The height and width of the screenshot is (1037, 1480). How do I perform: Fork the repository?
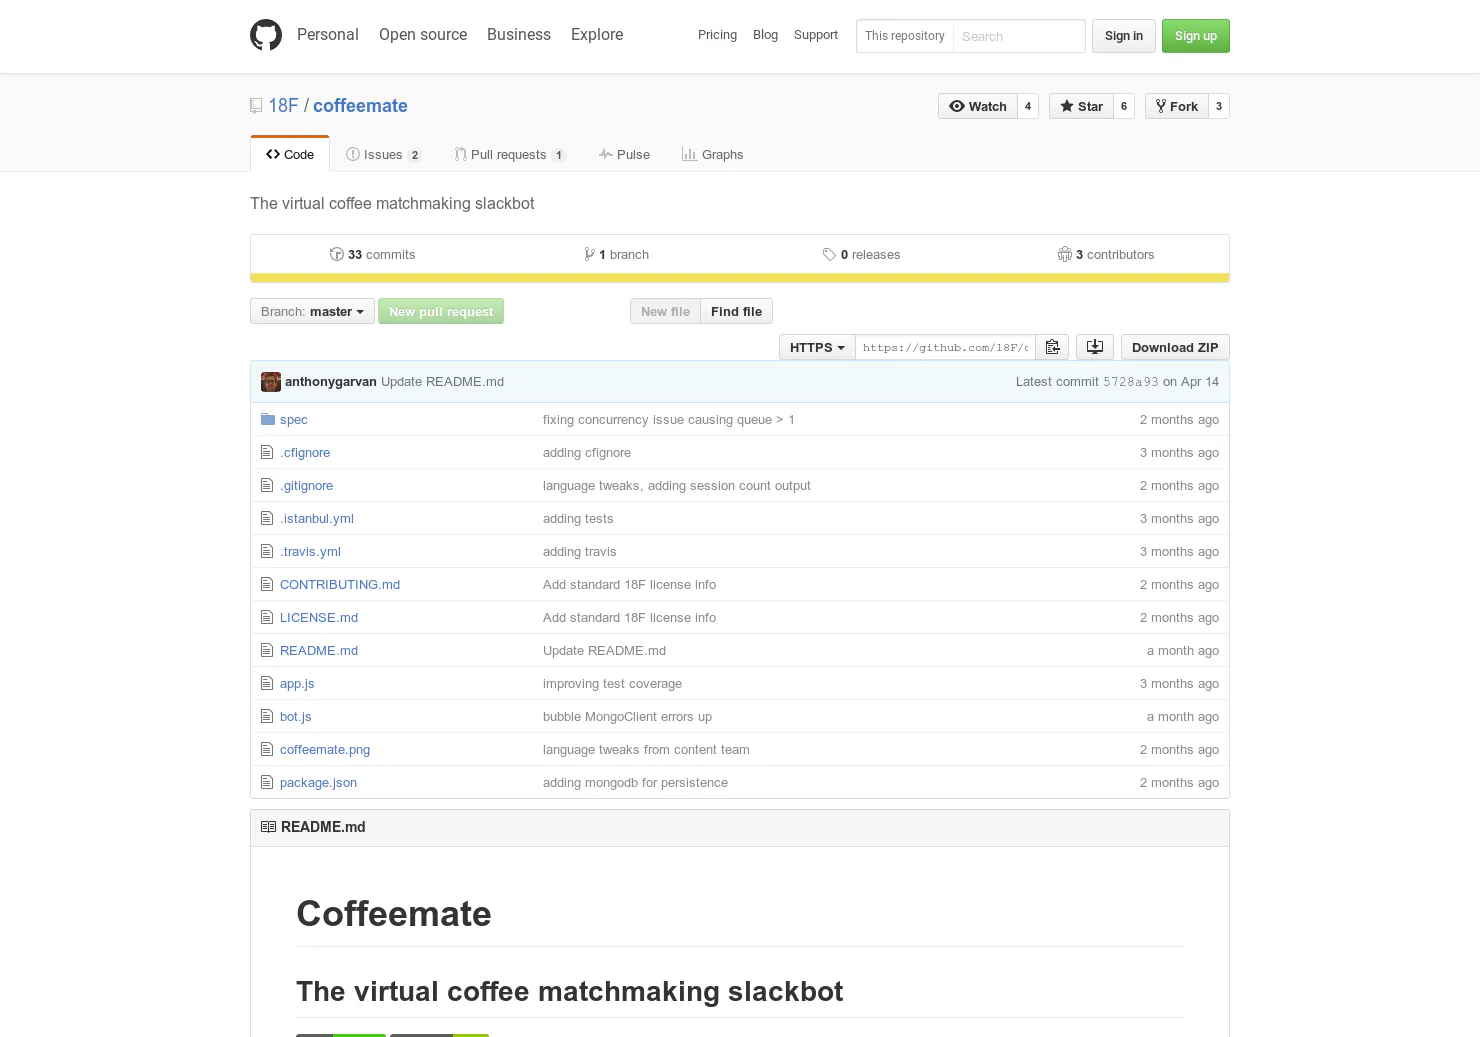point(1176,106)
